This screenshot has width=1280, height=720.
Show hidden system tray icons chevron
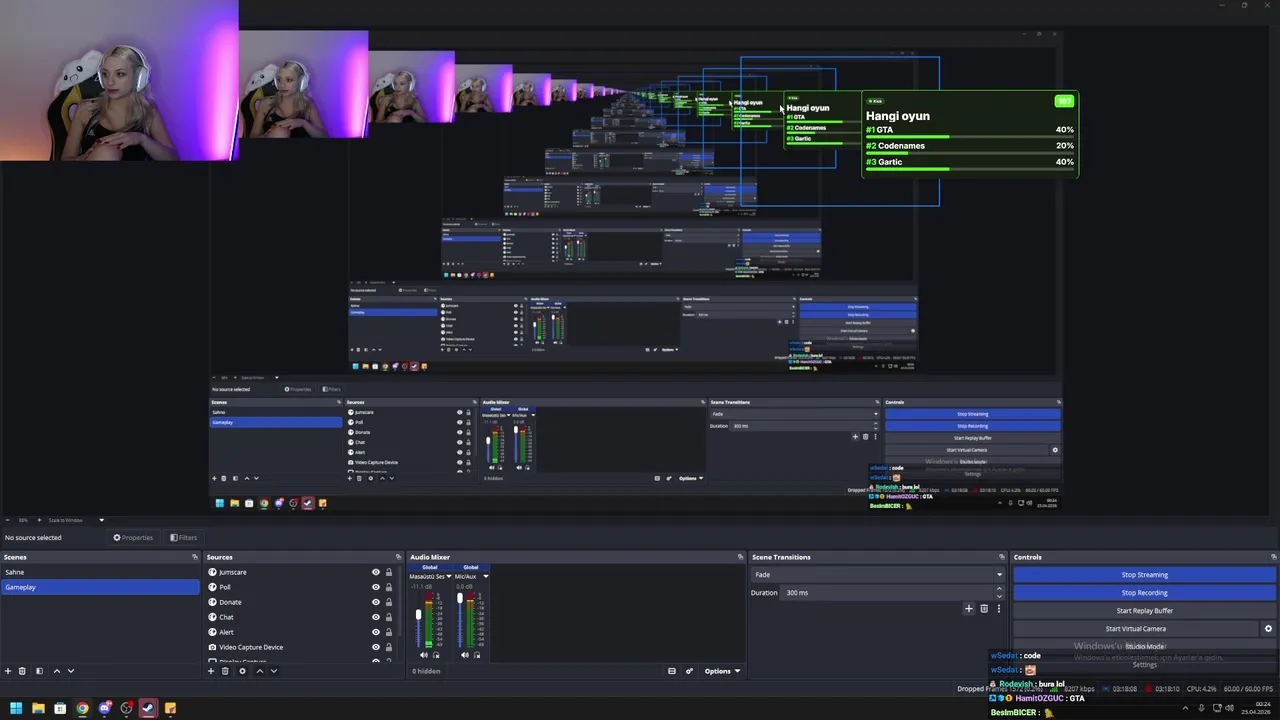pyautogui.click(x=1187, y=708)
